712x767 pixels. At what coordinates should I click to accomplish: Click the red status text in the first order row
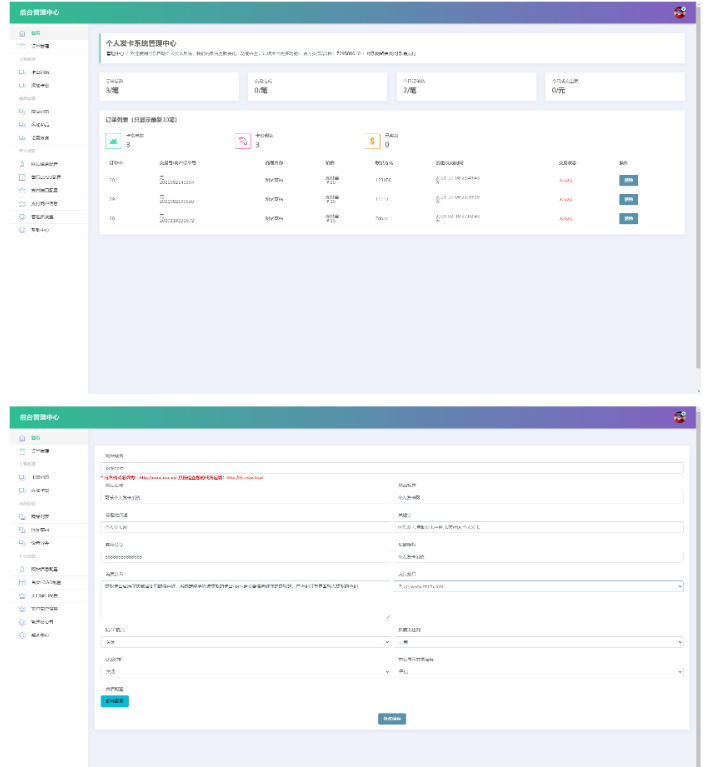566,180
